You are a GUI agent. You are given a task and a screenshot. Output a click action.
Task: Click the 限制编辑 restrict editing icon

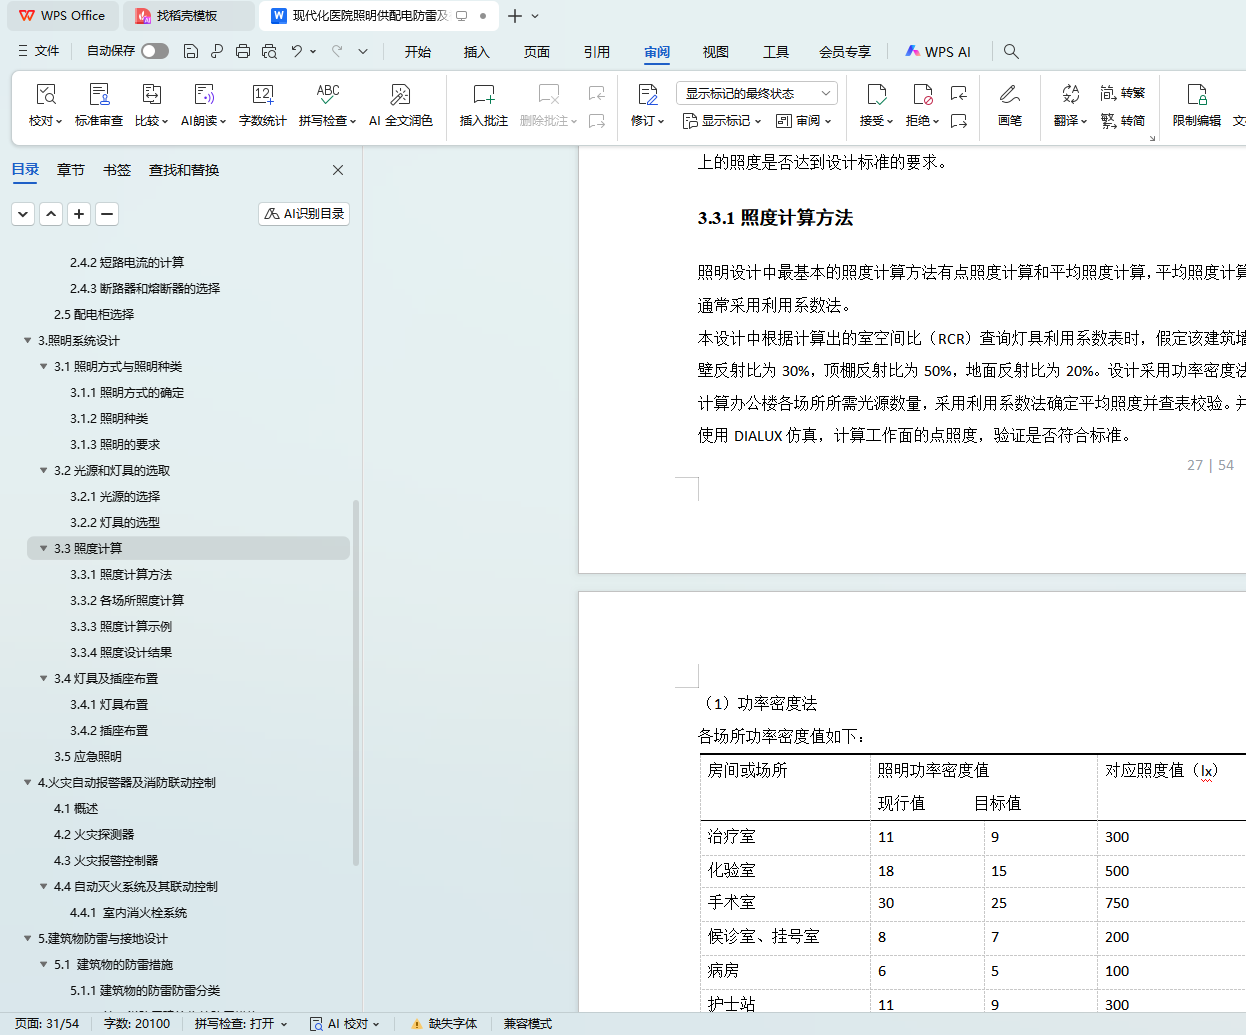click(x=1196, y=95)
